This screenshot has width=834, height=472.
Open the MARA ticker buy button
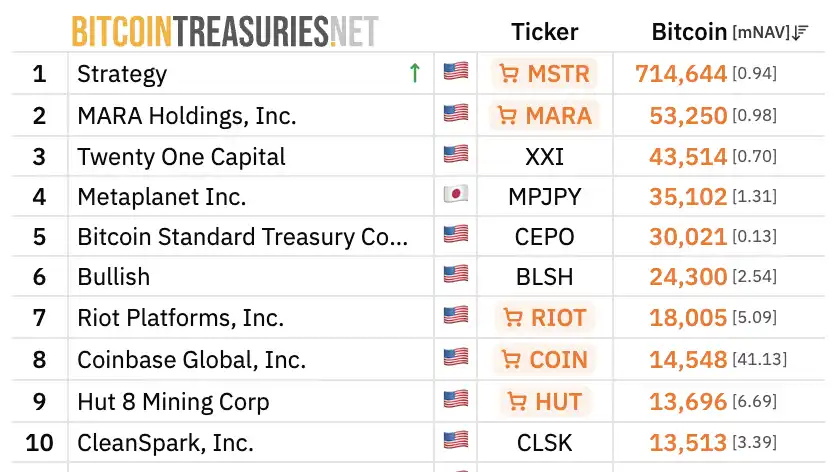[x=544, y=115]
